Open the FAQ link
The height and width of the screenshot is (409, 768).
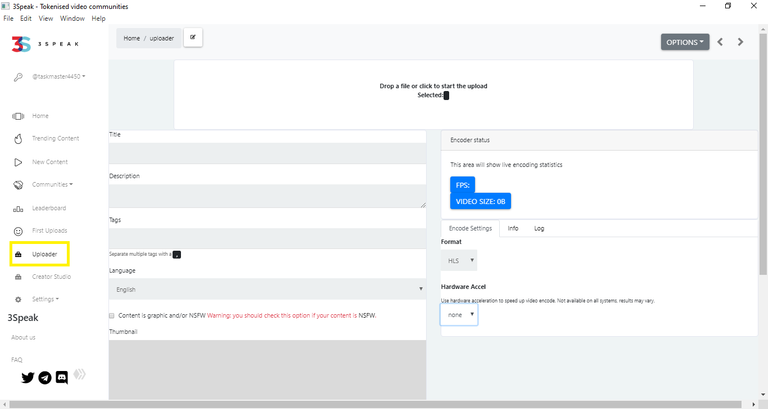point(17,360)
